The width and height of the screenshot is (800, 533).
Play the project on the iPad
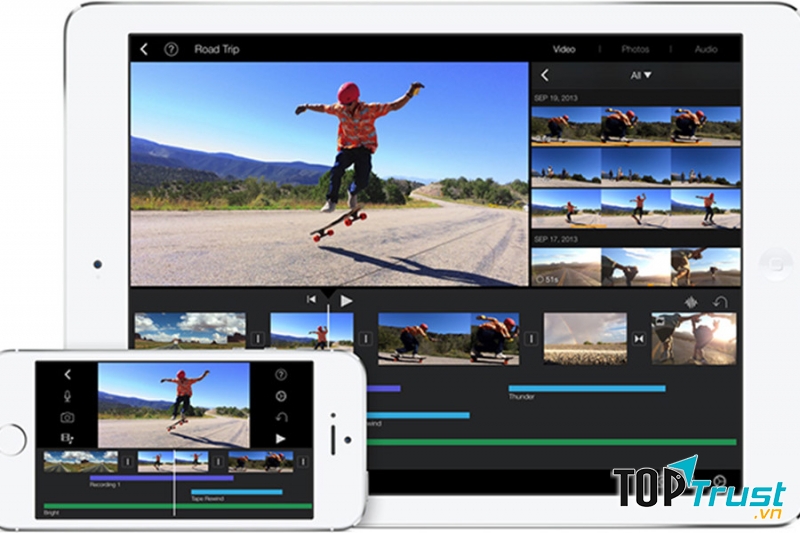346,301
